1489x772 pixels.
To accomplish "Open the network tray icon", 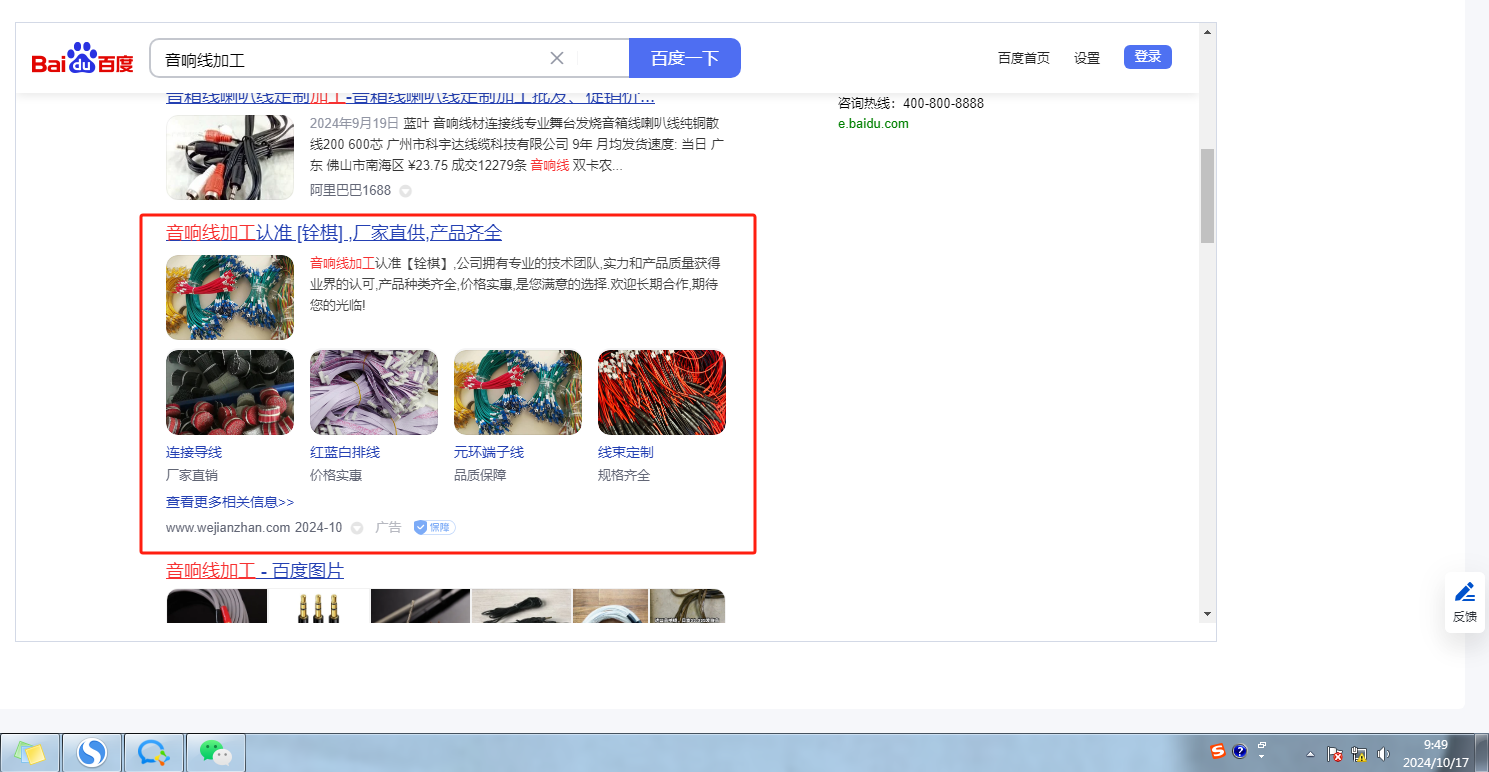I will [1359, 754].
